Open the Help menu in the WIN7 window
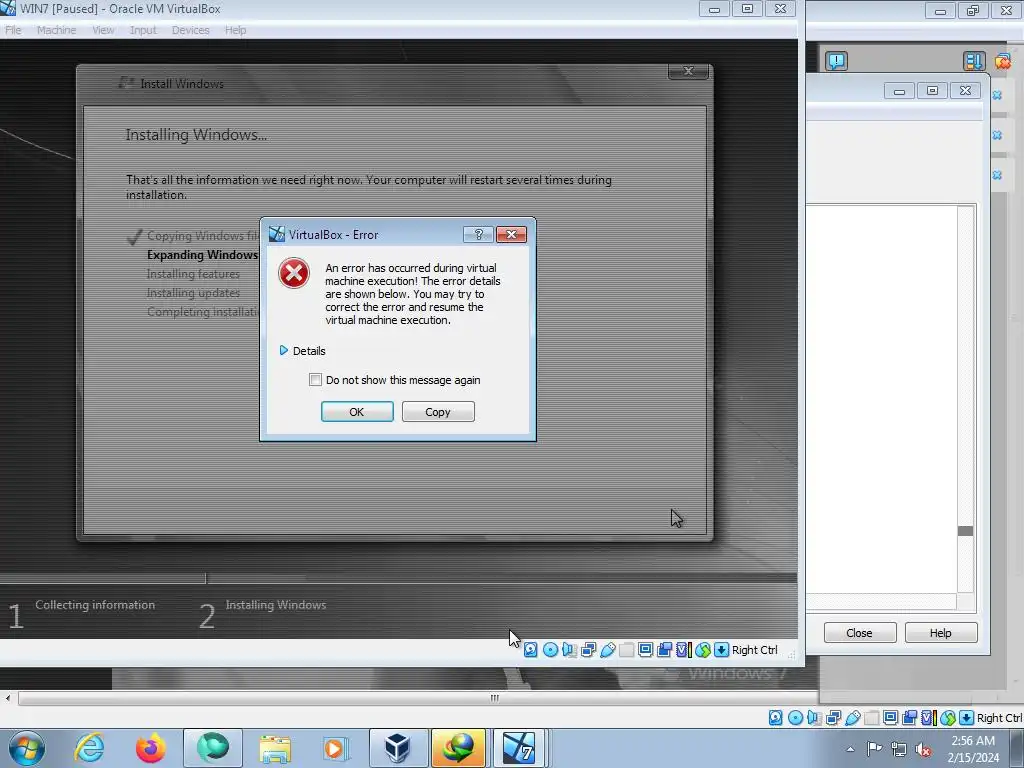The width and height of the screenshot is (1024, 768). [236, 30]
